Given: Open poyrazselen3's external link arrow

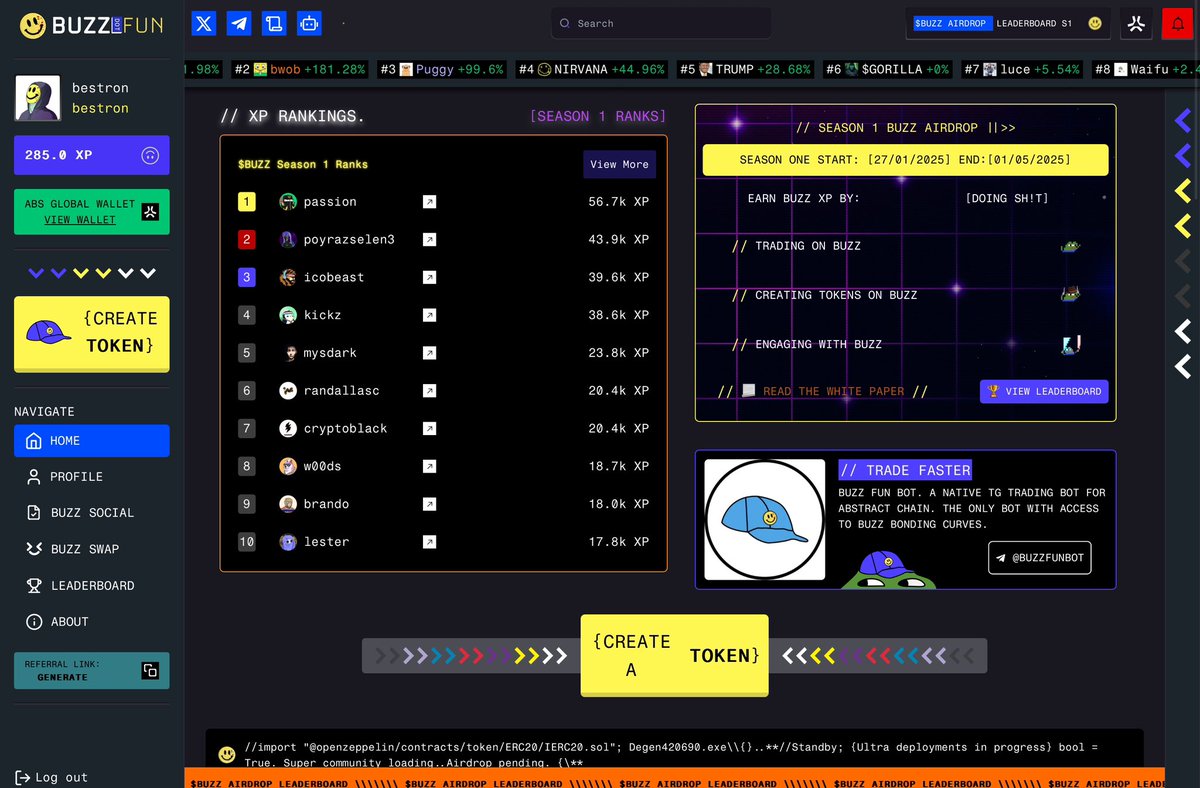Looking at the screenshot, I should [429, 240].
